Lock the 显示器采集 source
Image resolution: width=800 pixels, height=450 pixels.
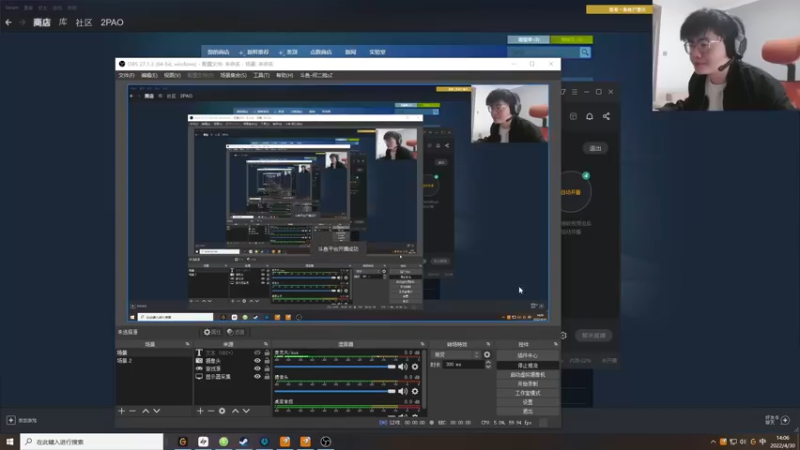click(267, 377)
